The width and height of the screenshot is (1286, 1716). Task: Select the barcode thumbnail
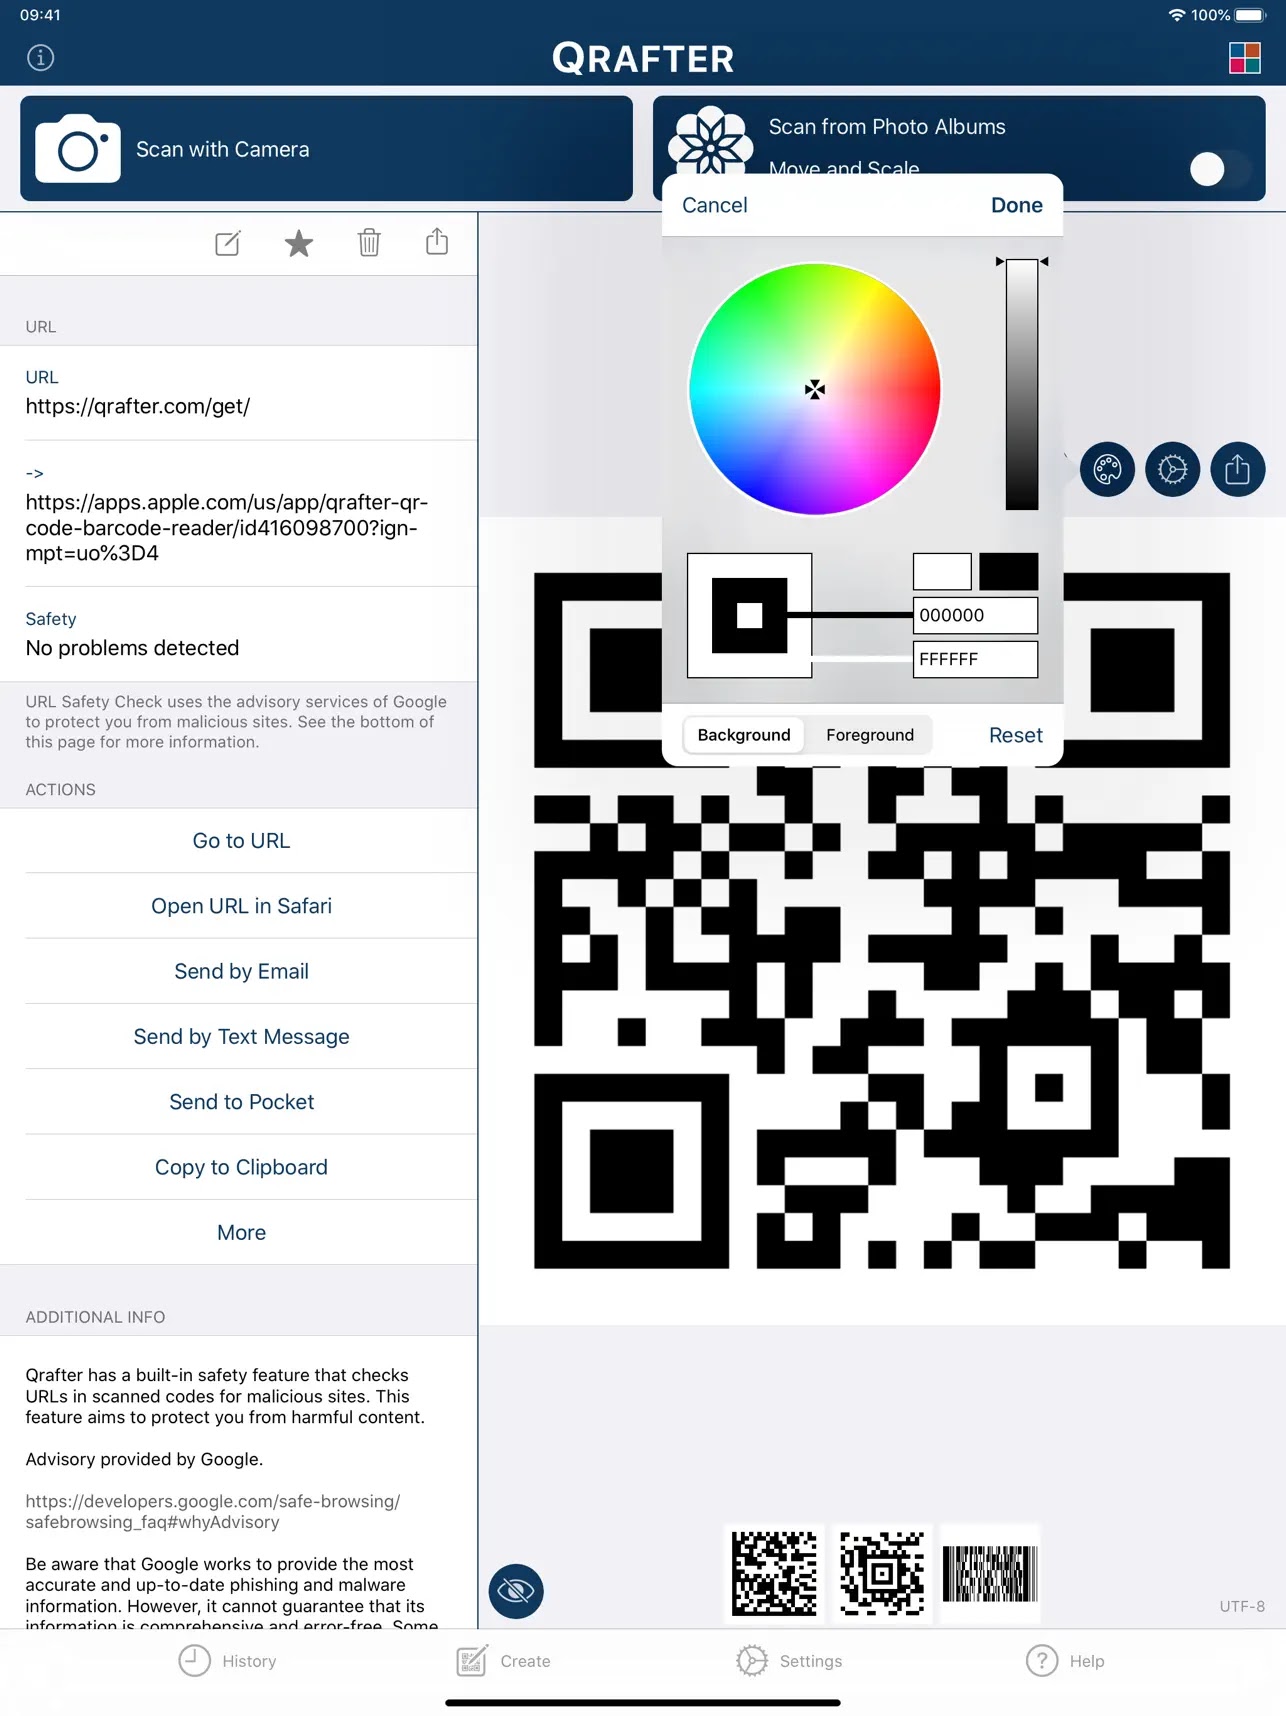tap(990, 1574)
